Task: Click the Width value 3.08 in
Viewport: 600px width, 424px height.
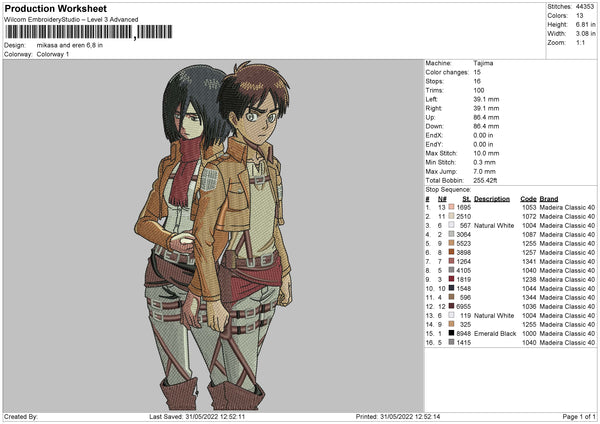Action: tap(585, 34)
